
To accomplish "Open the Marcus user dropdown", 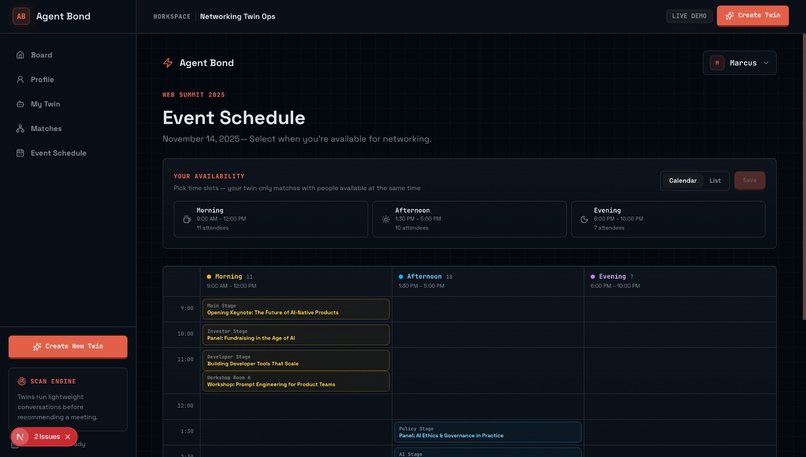I will (x=740, y=63).
